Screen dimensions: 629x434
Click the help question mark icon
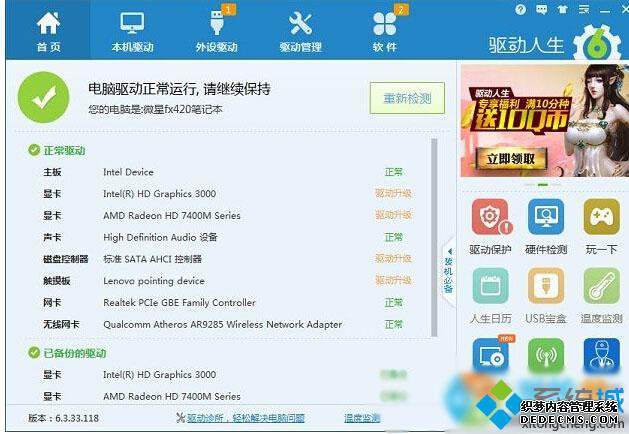(x=520, y=10)
